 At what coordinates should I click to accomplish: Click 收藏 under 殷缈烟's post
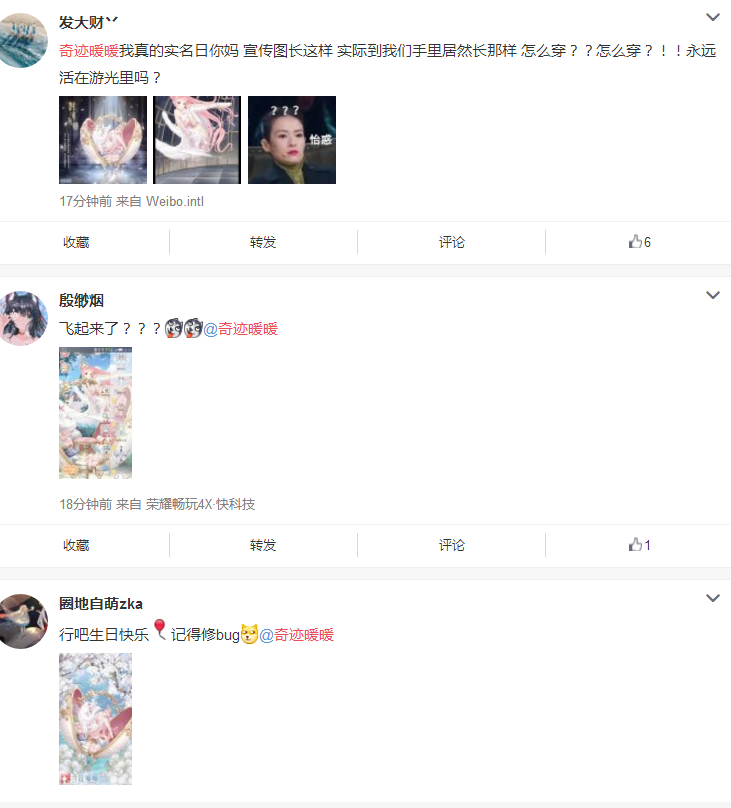click(76, 545)
